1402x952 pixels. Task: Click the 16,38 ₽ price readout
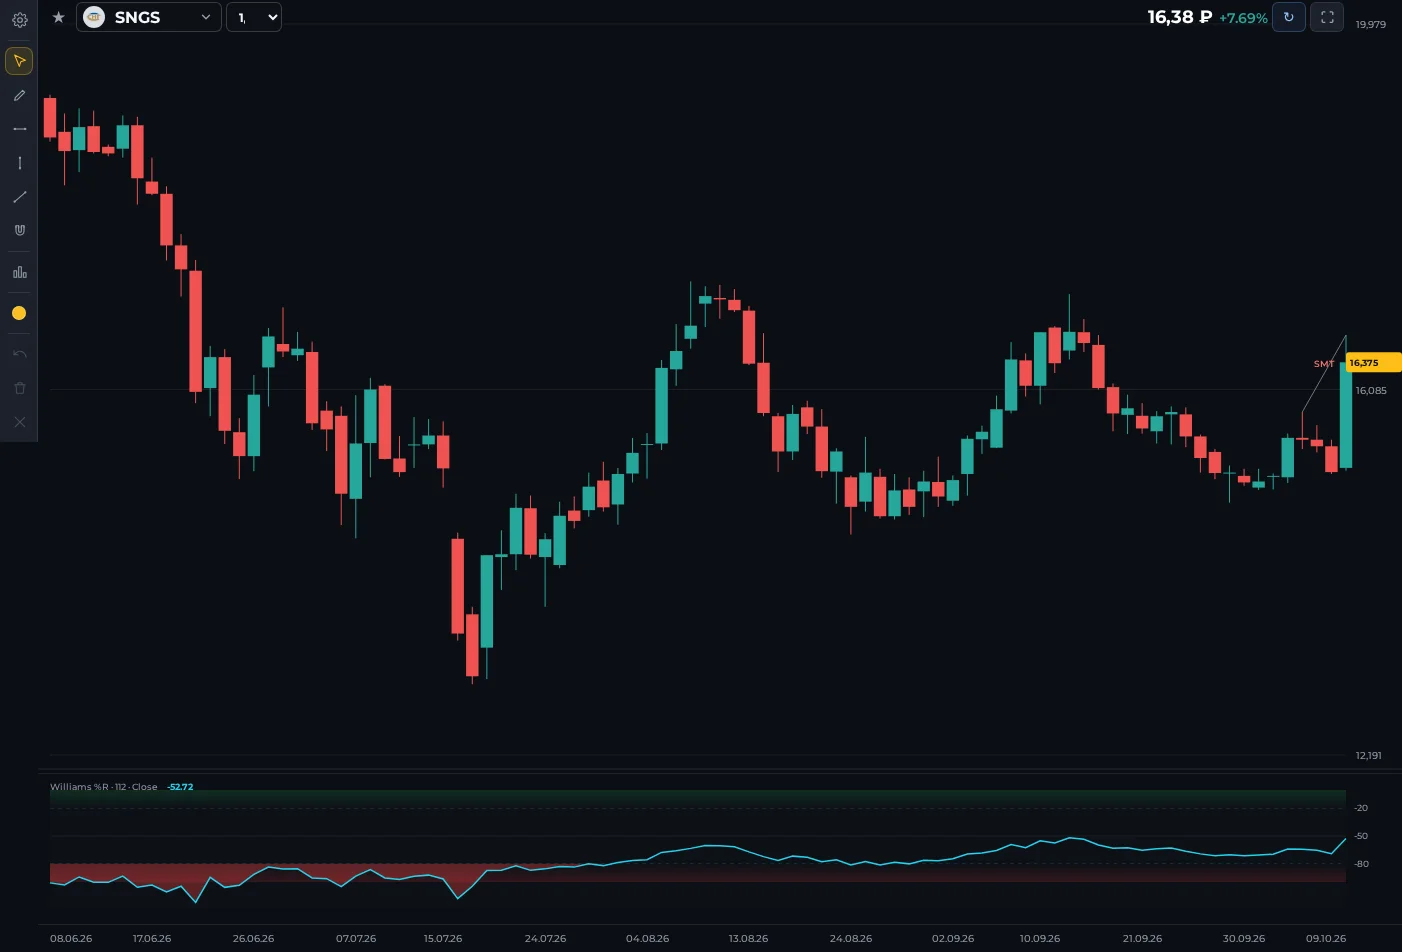tap(1180, 17)
